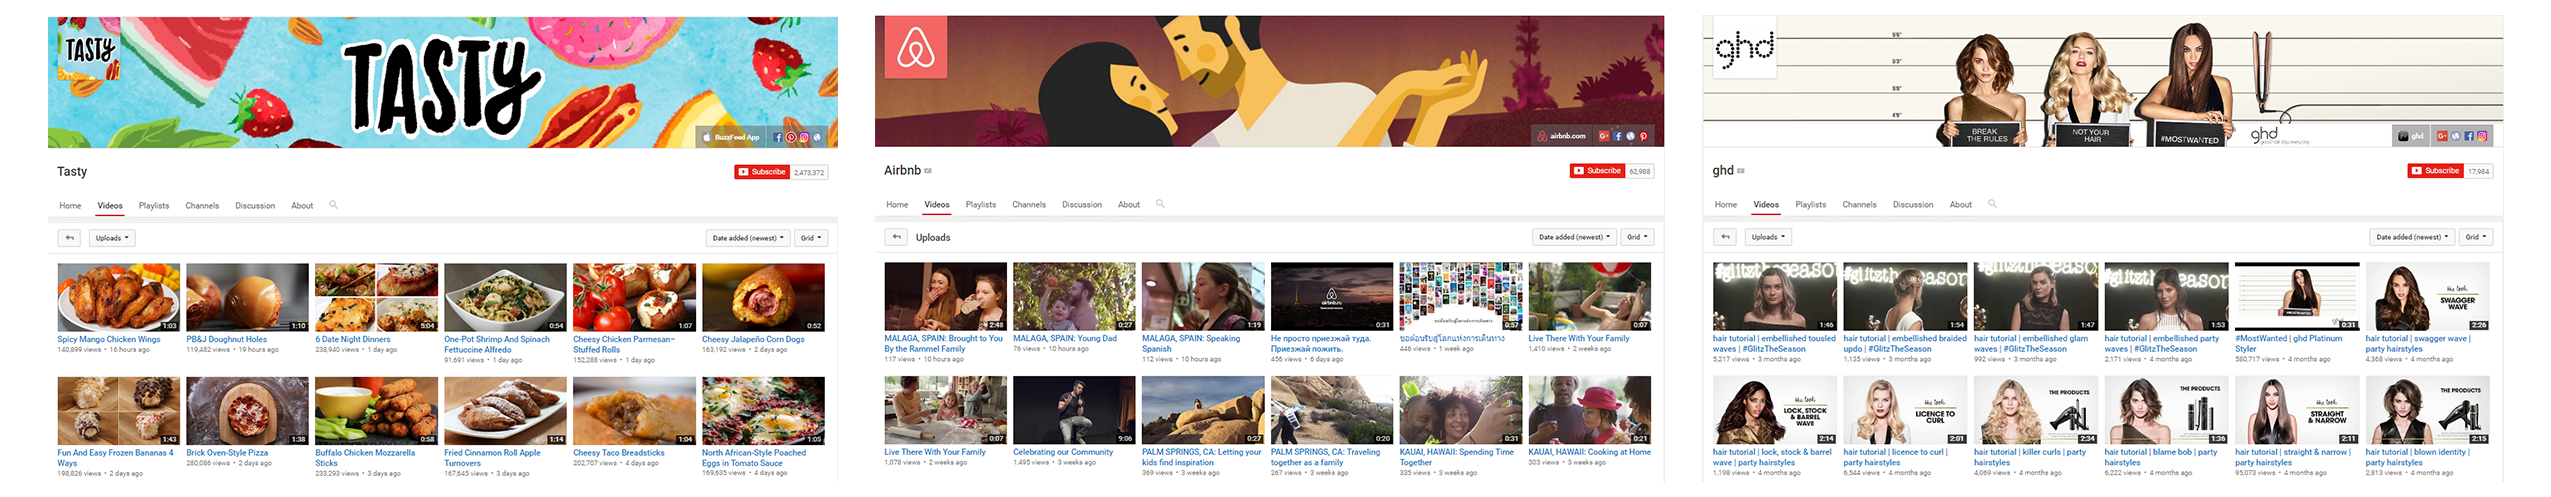The width and height of the screenshot is (2551, 497).
Task: Open Cheesy Jalapeño Corn Dogs video thumbnail
Action: tap(763, 297)
